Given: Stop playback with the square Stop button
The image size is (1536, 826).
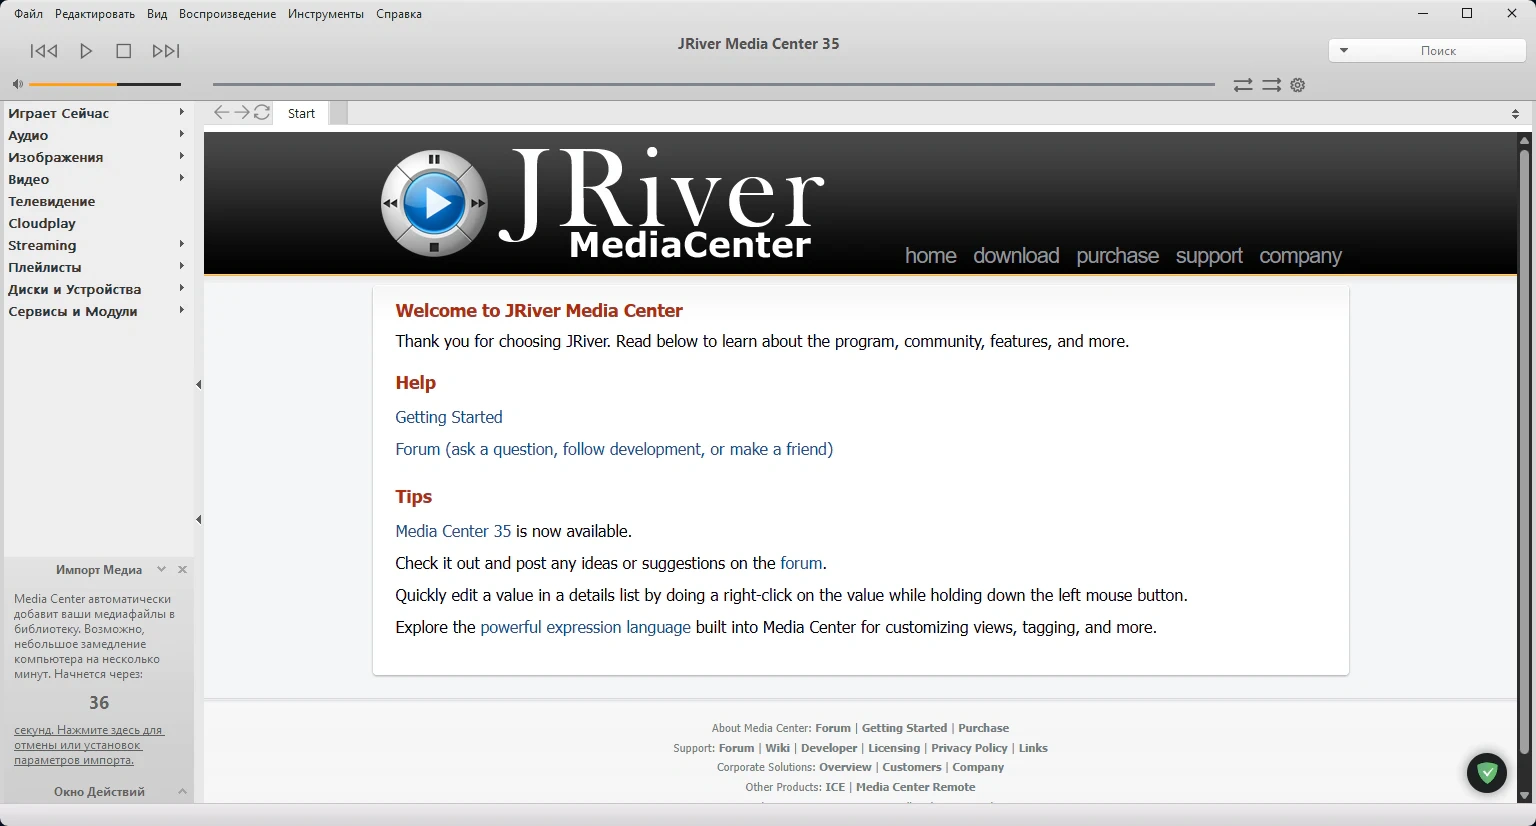Looking at the screenshot, I should pyautogui.click(x=124, y=51).
